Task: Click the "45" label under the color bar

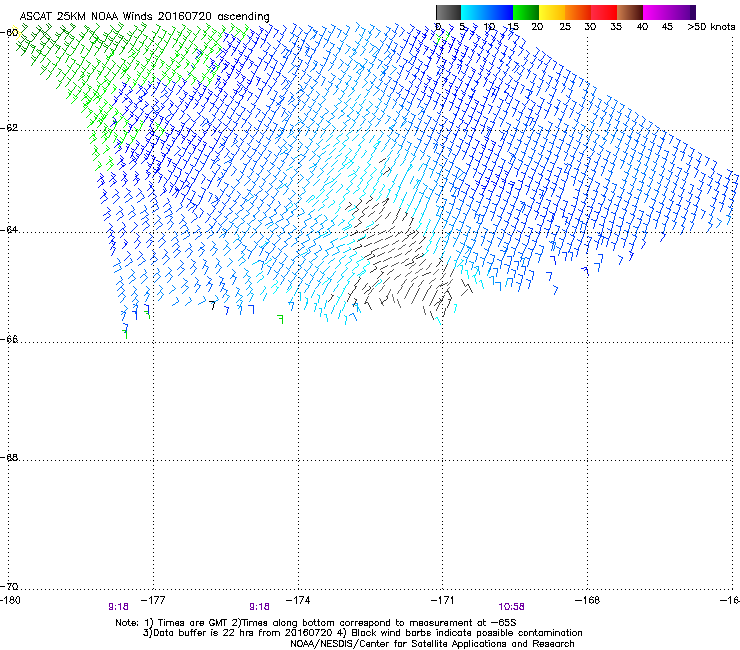Action: (667, 27)
